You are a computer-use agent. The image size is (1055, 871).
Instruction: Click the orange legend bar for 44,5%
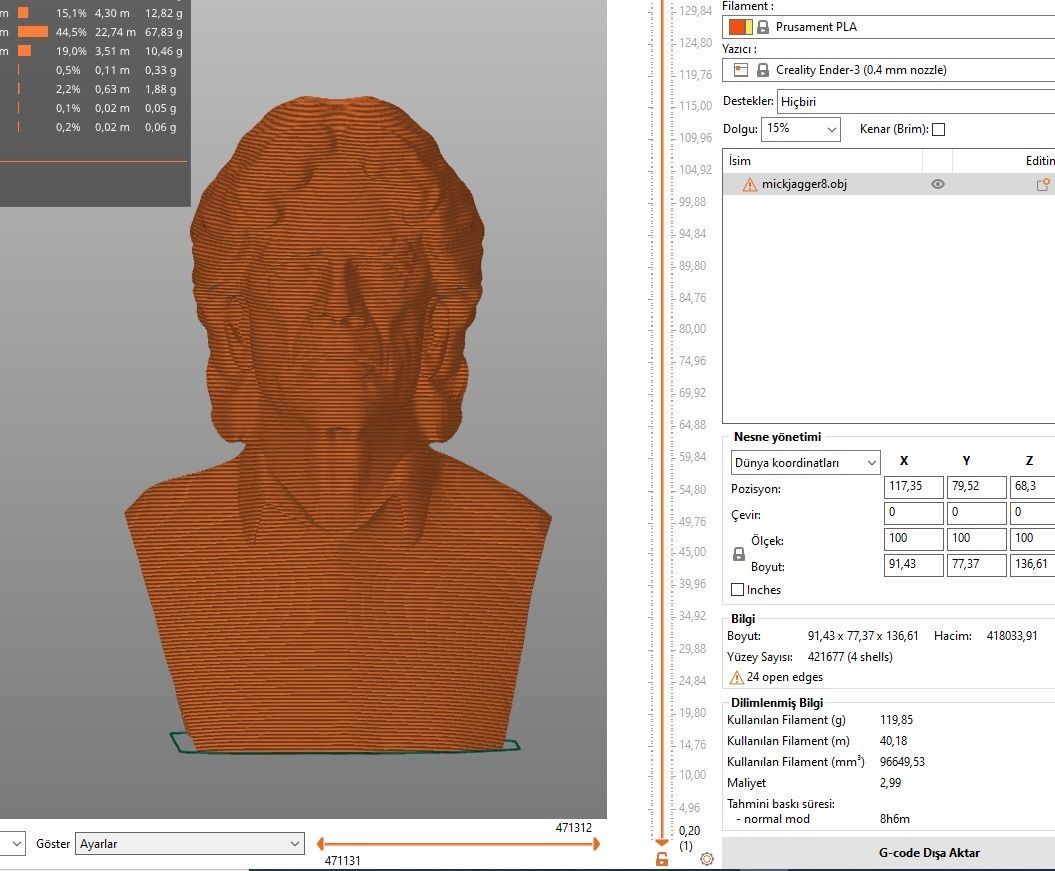(33, 32)
